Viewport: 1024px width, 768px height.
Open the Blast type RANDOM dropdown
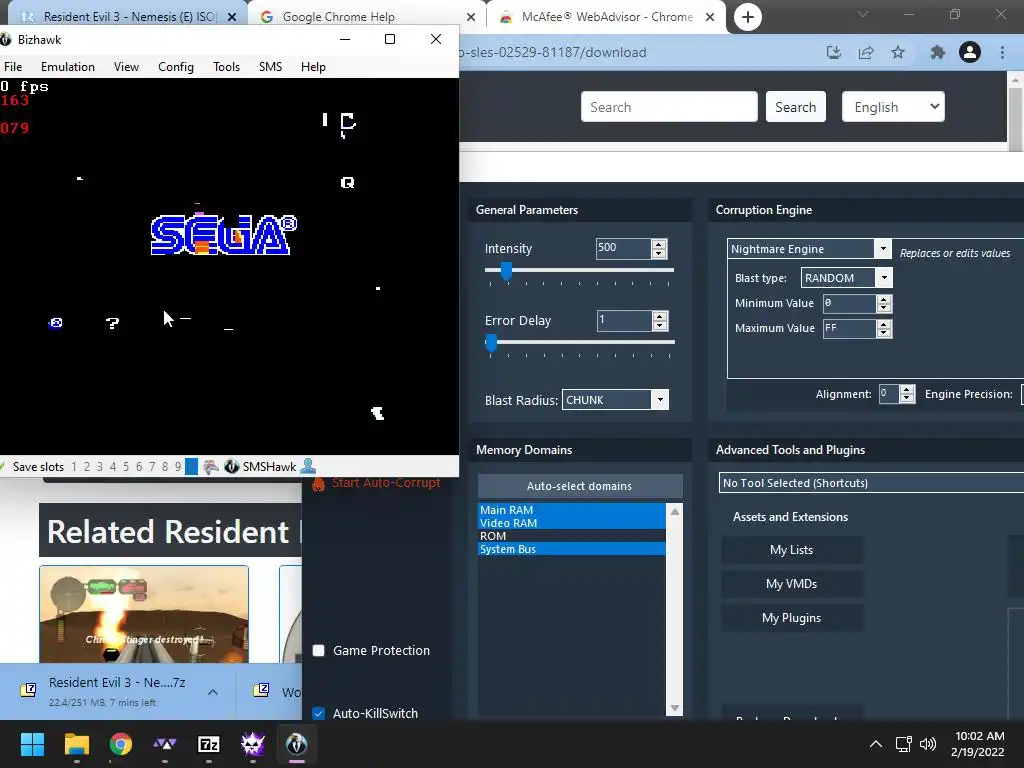(x=884, y=278)
